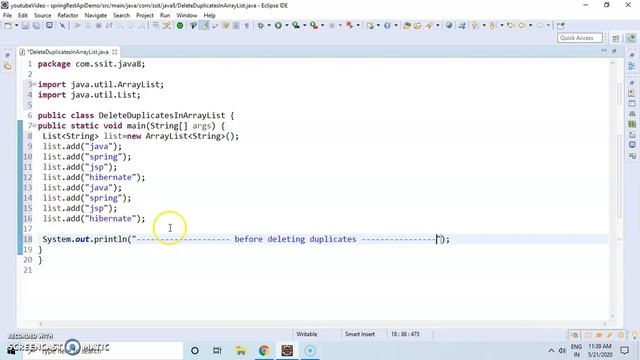This screenshot has height=360, width=640.
Task: Open the Next Annotation dropdown arrow
Action: click(484, 25)
